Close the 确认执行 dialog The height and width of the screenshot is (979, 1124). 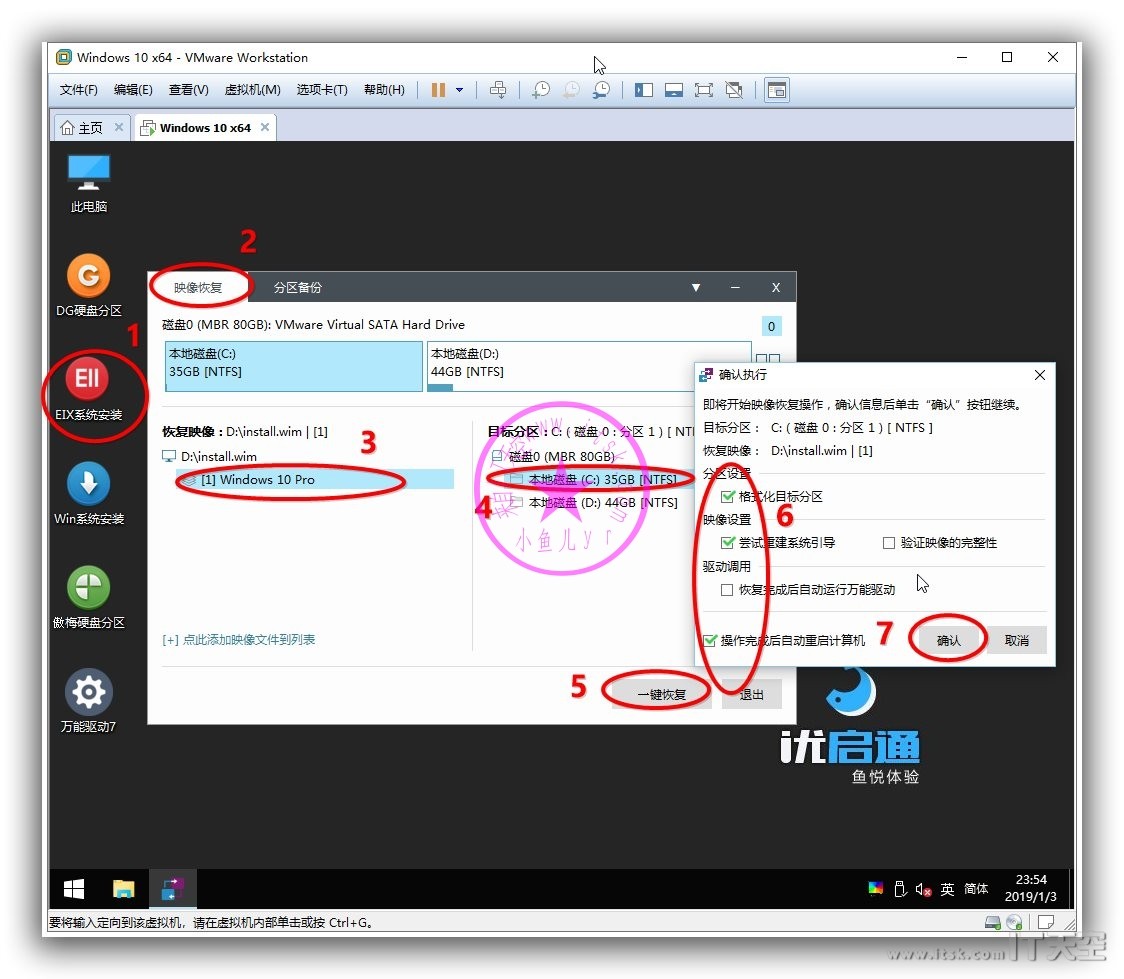coord(1040,375)
